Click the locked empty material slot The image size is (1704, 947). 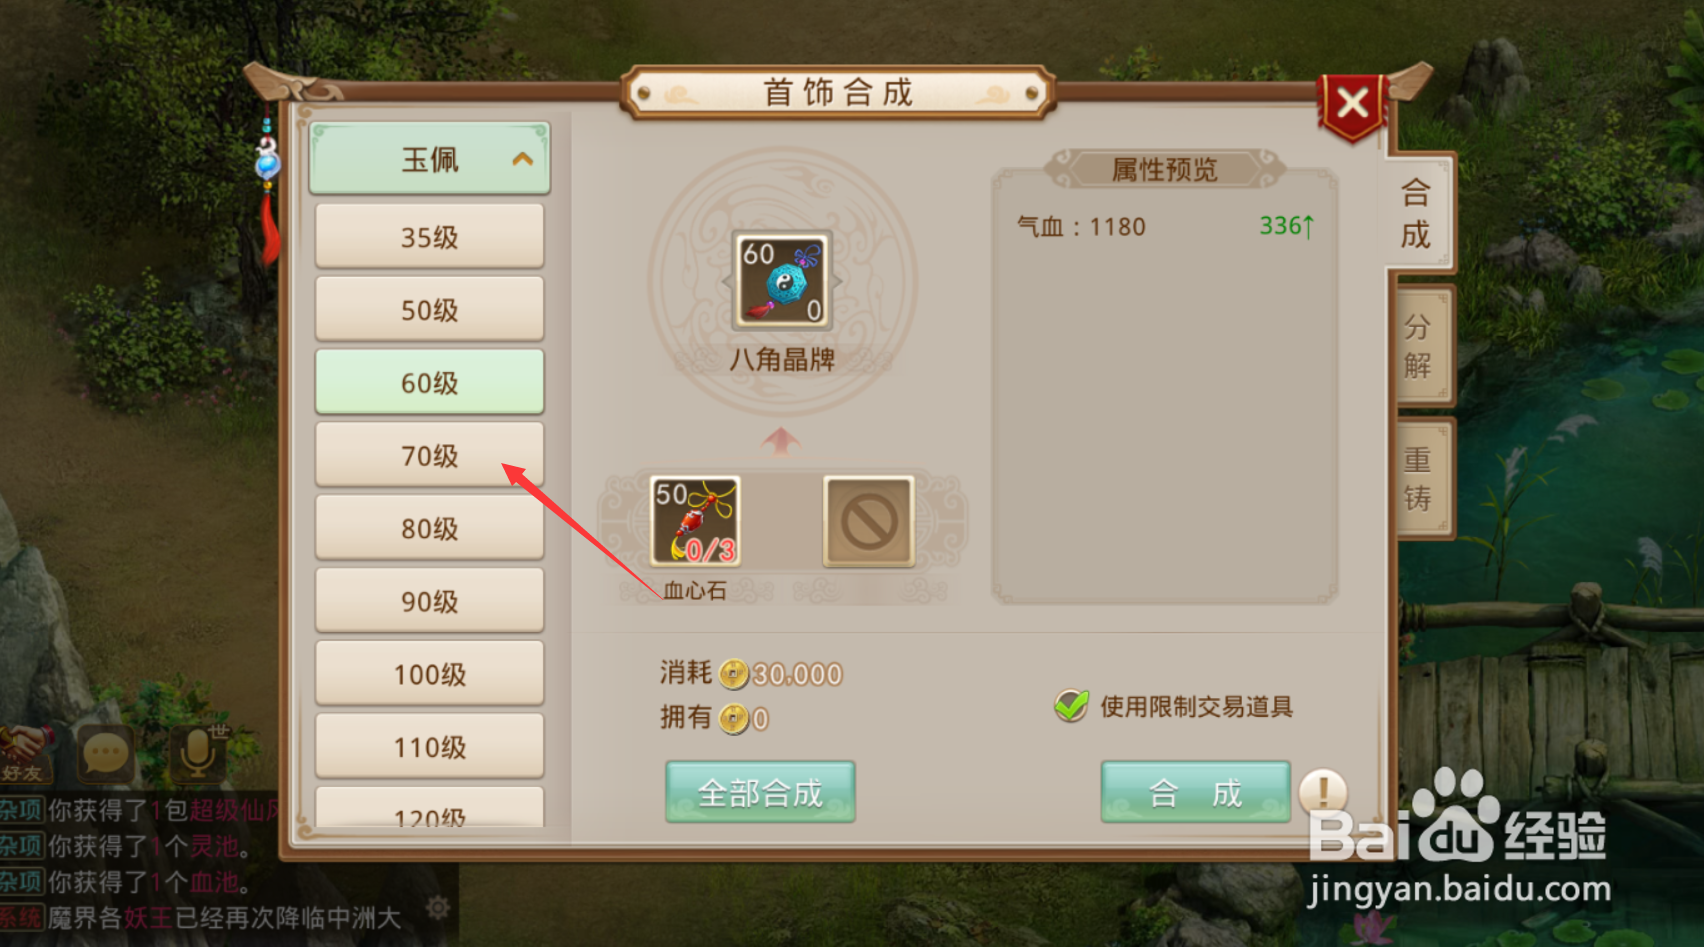click(x=868, y=521)
